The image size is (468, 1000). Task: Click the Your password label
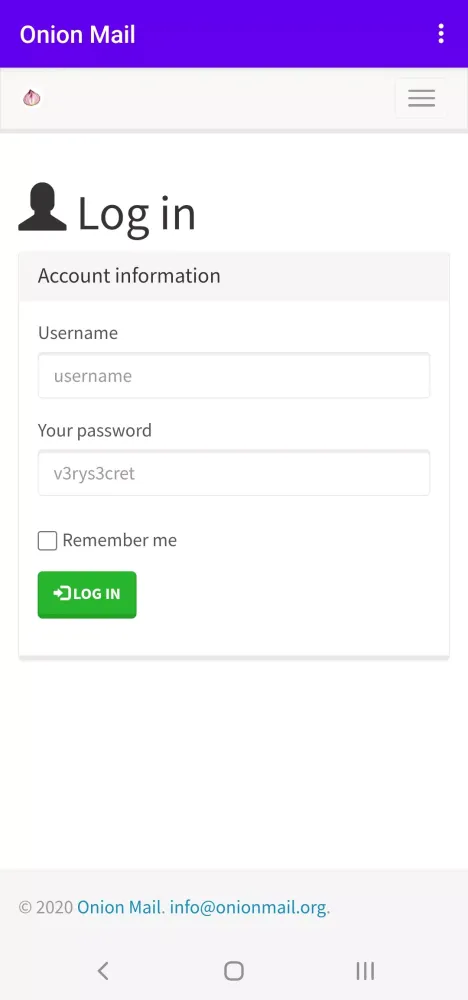(94, 430)
